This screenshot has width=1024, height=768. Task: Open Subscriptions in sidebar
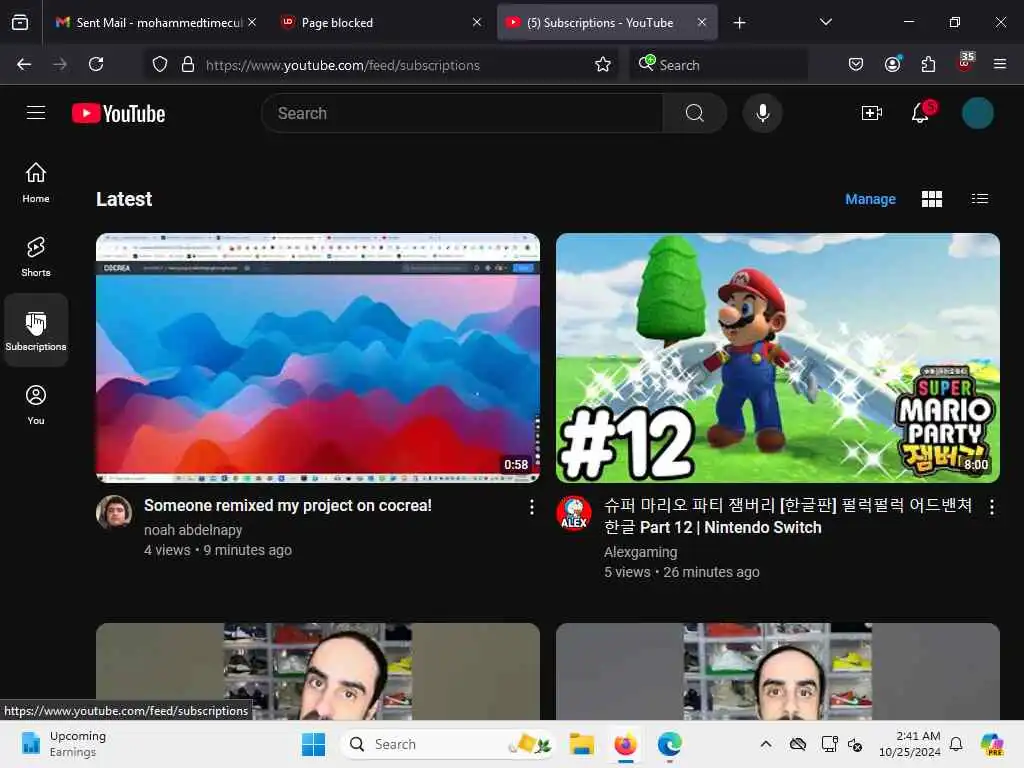(36, 330)
